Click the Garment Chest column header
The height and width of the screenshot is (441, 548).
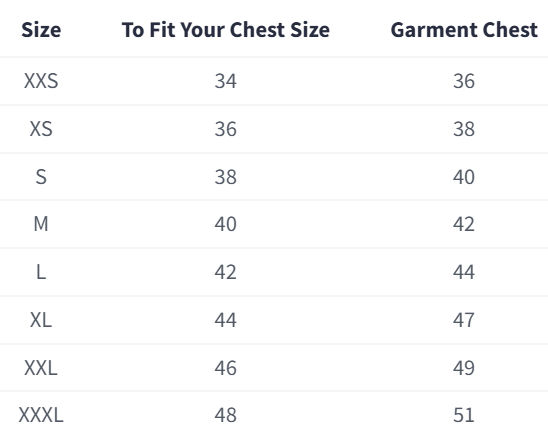coord(464,30)
